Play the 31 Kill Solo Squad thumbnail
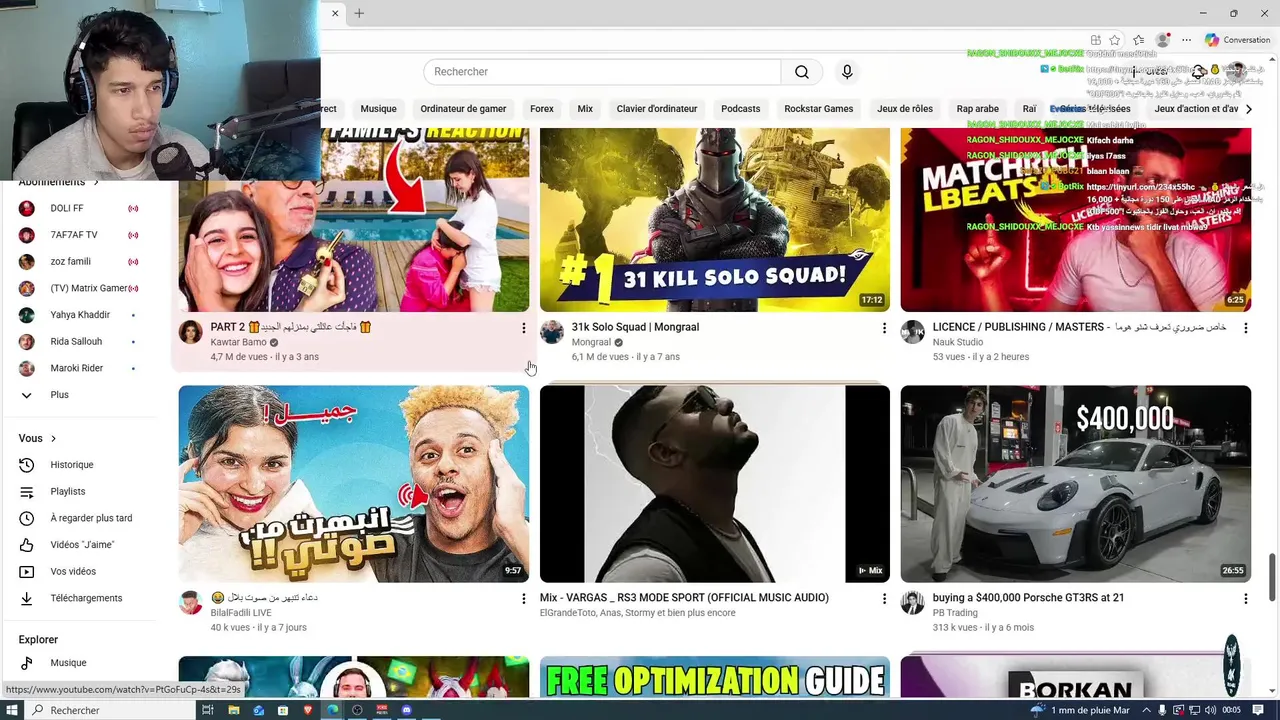The image size is (1280, 720). tap(715, 220)
